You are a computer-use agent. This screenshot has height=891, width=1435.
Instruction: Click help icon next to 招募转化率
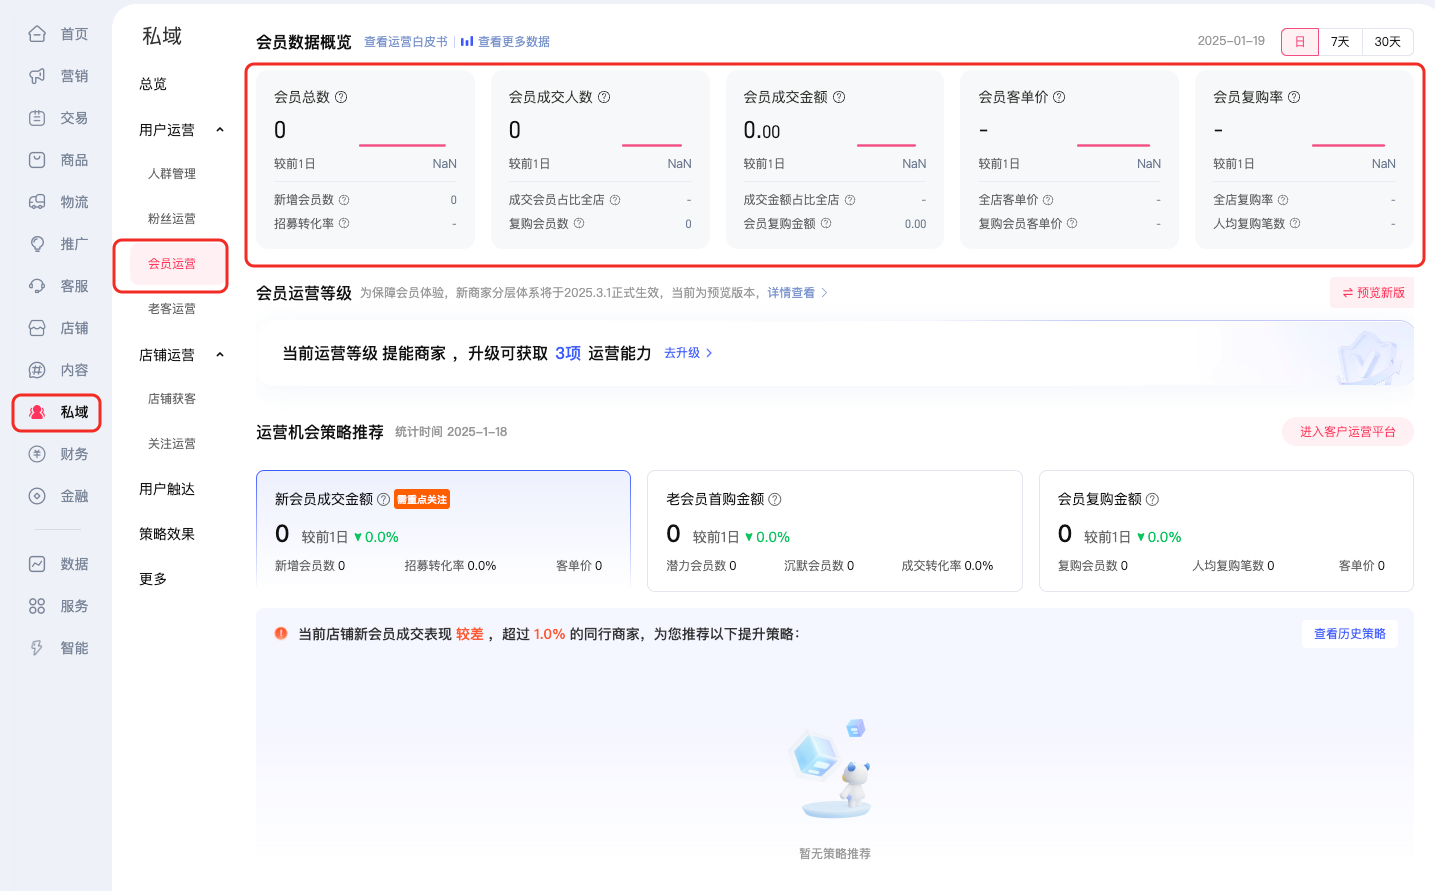[344, 224]
